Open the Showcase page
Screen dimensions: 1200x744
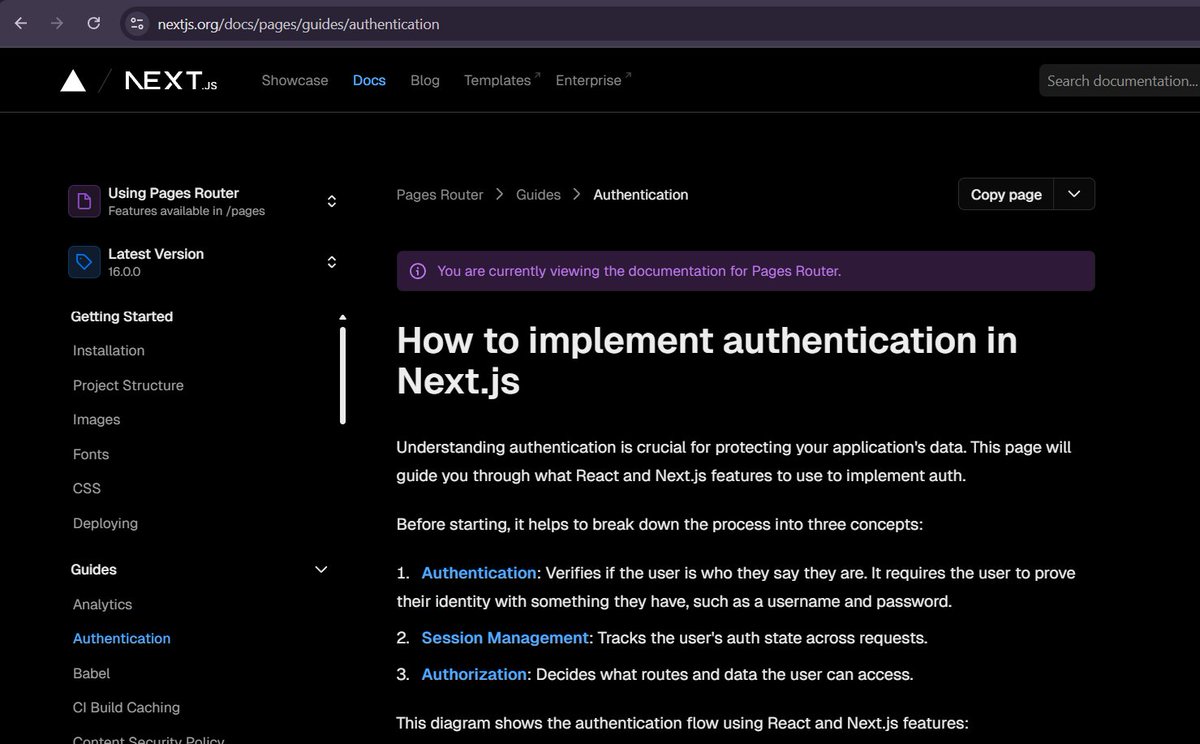point(295,80)
